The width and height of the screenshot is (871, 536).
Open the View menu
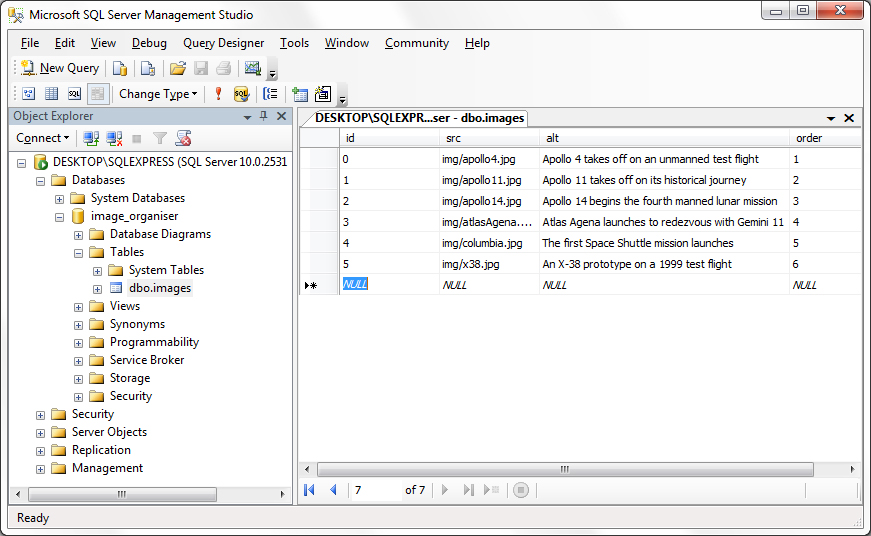[103, 43]
